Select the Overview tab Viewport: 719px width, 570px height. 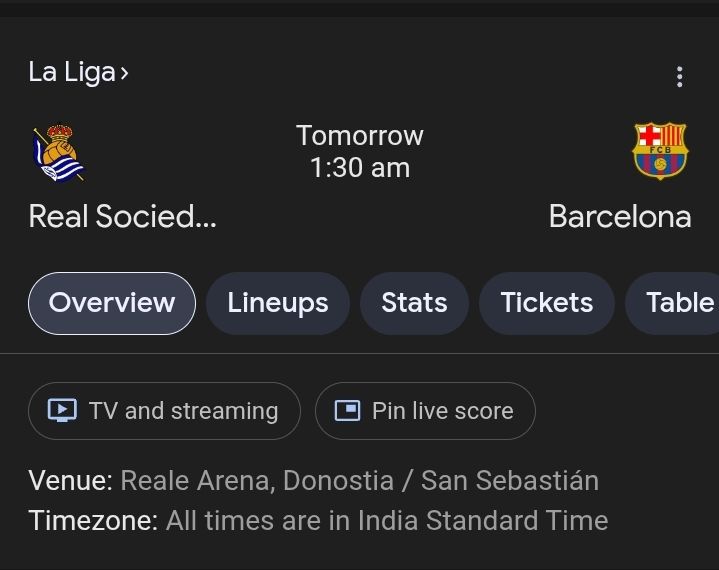pos(112,303)
